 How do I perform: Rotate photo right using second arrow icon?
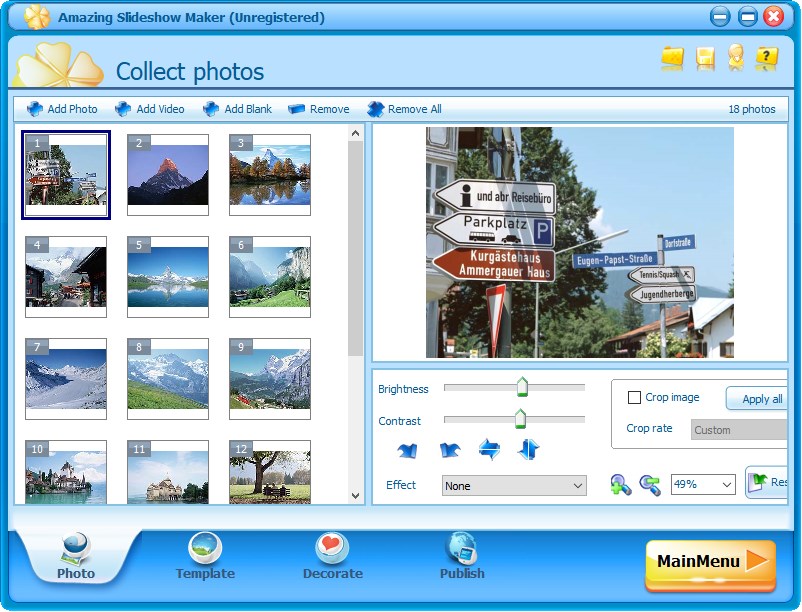(450, 450)
